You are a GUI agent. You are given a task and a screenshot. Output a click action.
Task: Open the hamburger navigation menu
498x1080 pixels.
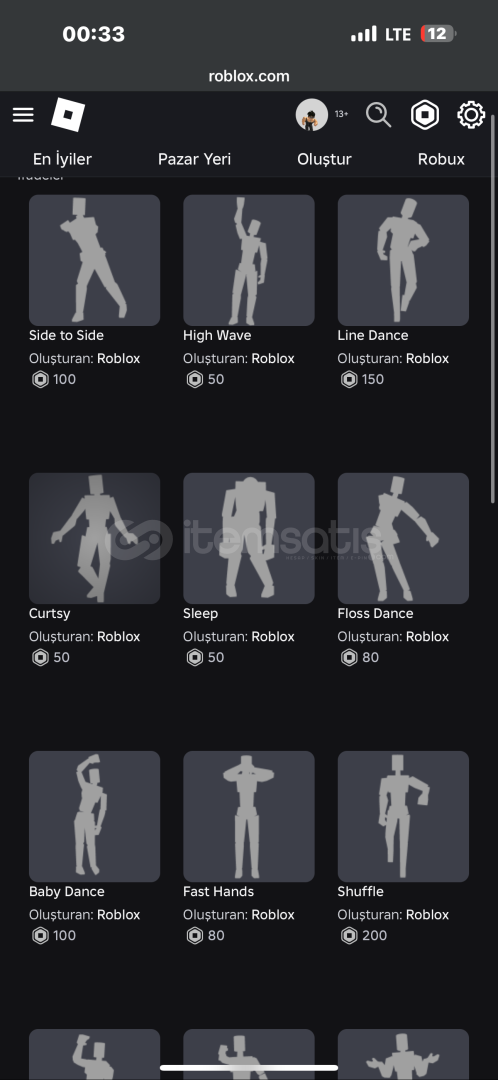pyautogui.click(x=23, y=114)
